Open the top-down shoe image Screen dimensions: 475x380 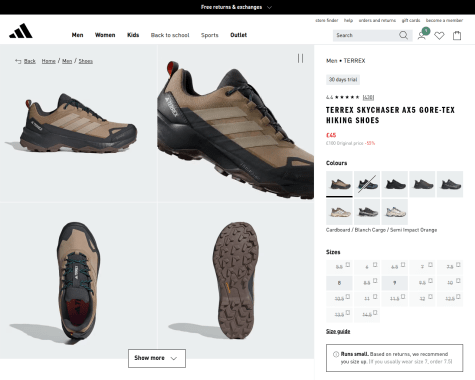click(78, 281)
